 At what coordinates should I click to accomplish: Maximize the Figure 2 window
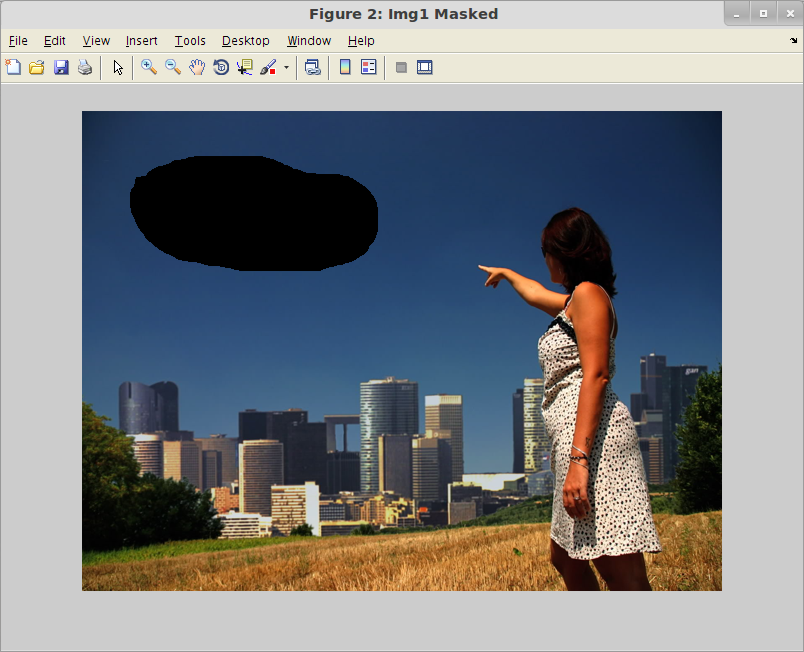point(763,14)
